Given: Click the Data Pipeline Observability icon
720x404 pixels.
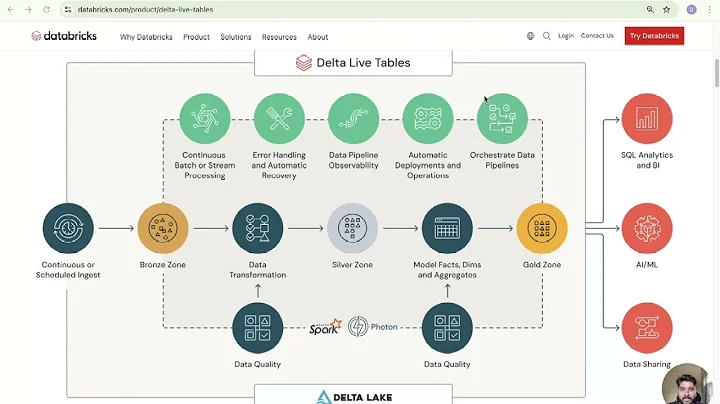Looking at the screenshot, I should 354,119.
